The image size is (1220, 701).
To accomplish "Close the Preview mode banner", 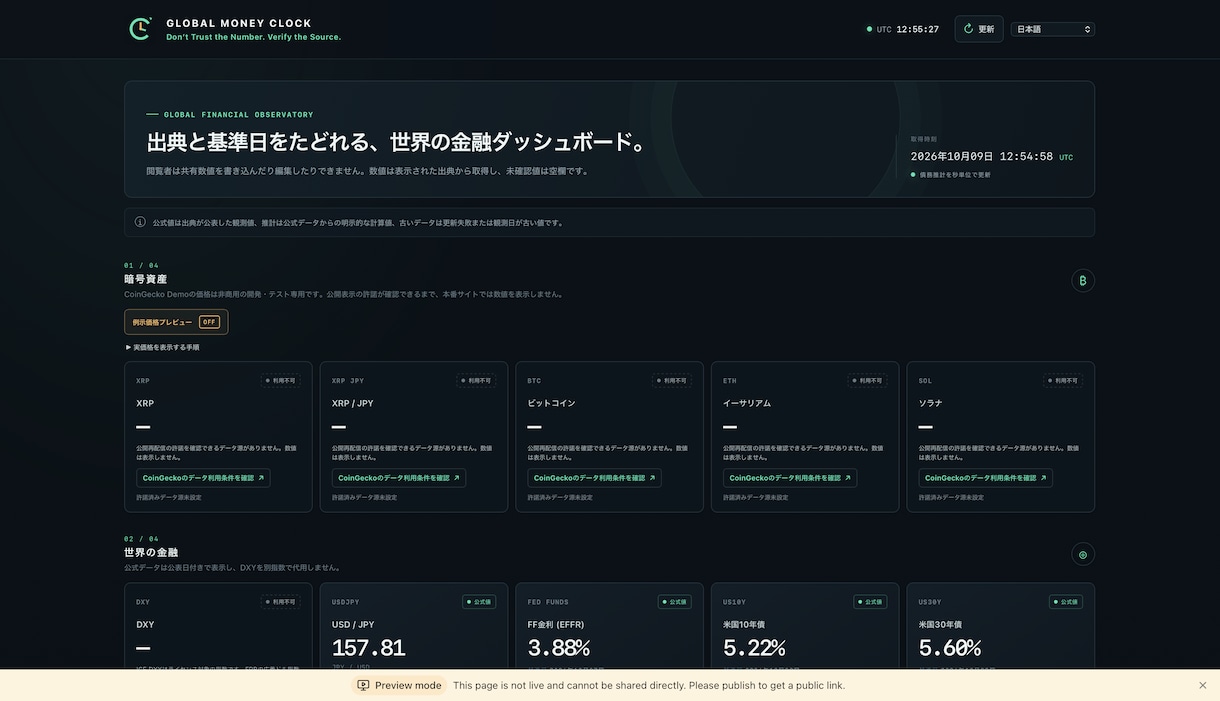I will [1202, 685].
